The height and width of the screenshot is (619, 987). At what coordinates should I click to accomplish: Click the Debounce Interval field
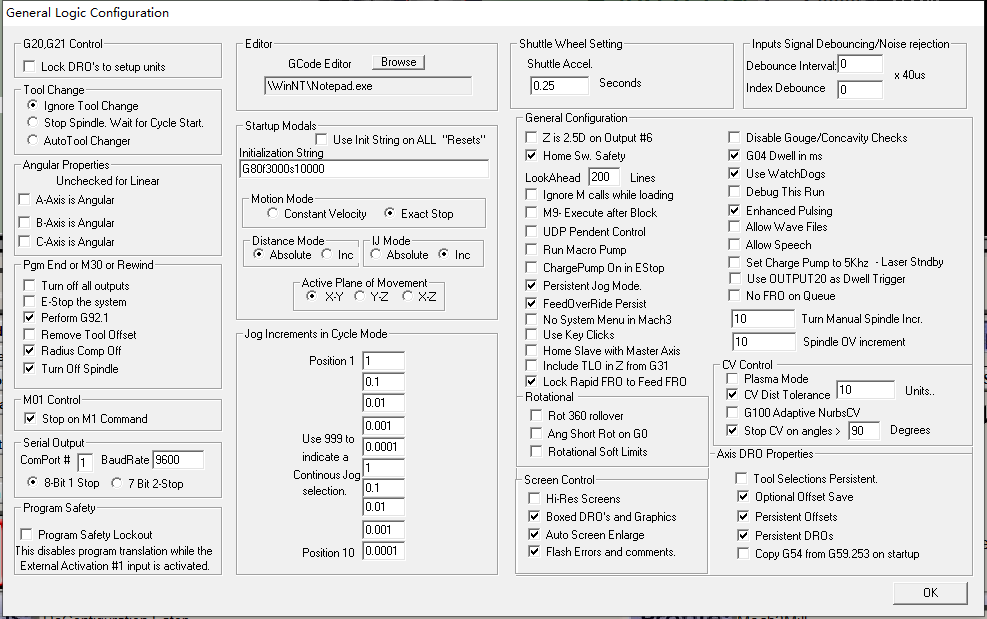click(x=860, y=64)
